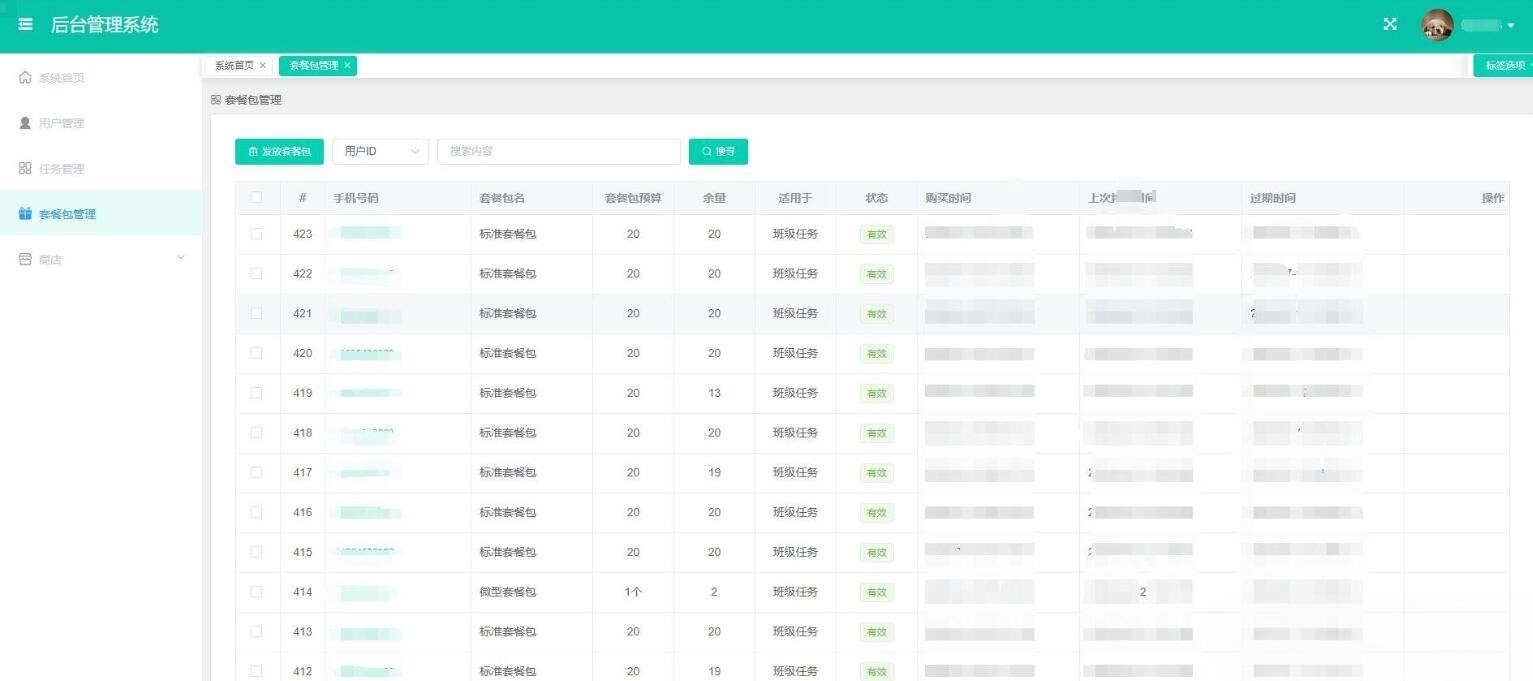Click the 有效 status badge on row 419
Viewport: 1533px width, 681px height.
pyautogui.click(x=876, y=393)
